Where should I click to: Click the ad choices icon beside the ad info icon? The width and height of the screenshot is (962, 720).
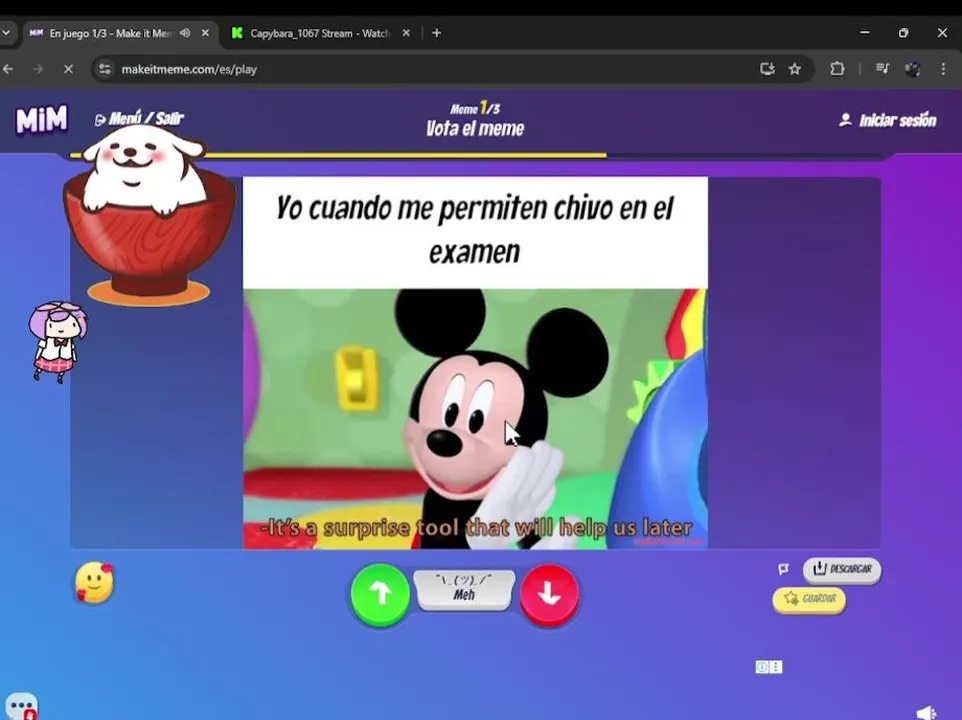(776, 667)
